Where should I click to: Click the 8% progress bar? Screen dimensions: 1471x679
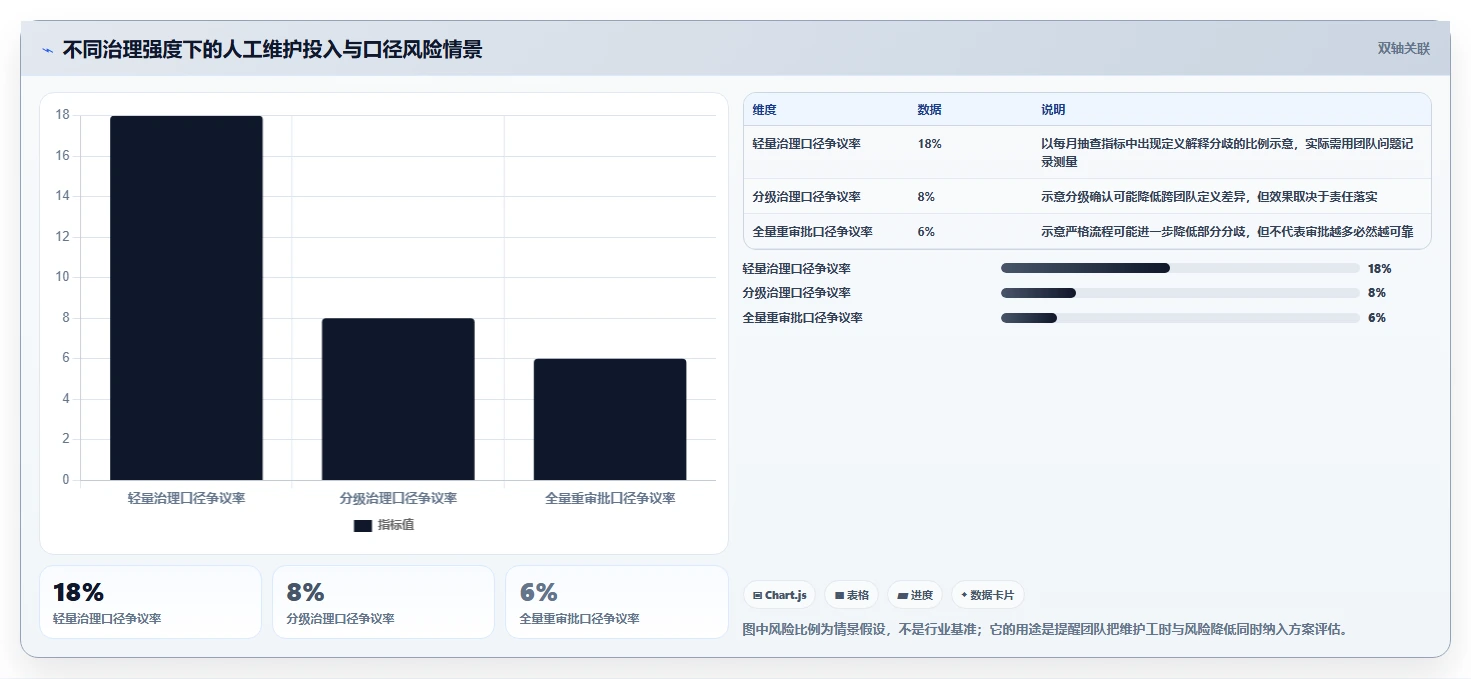coord(1180,293)
